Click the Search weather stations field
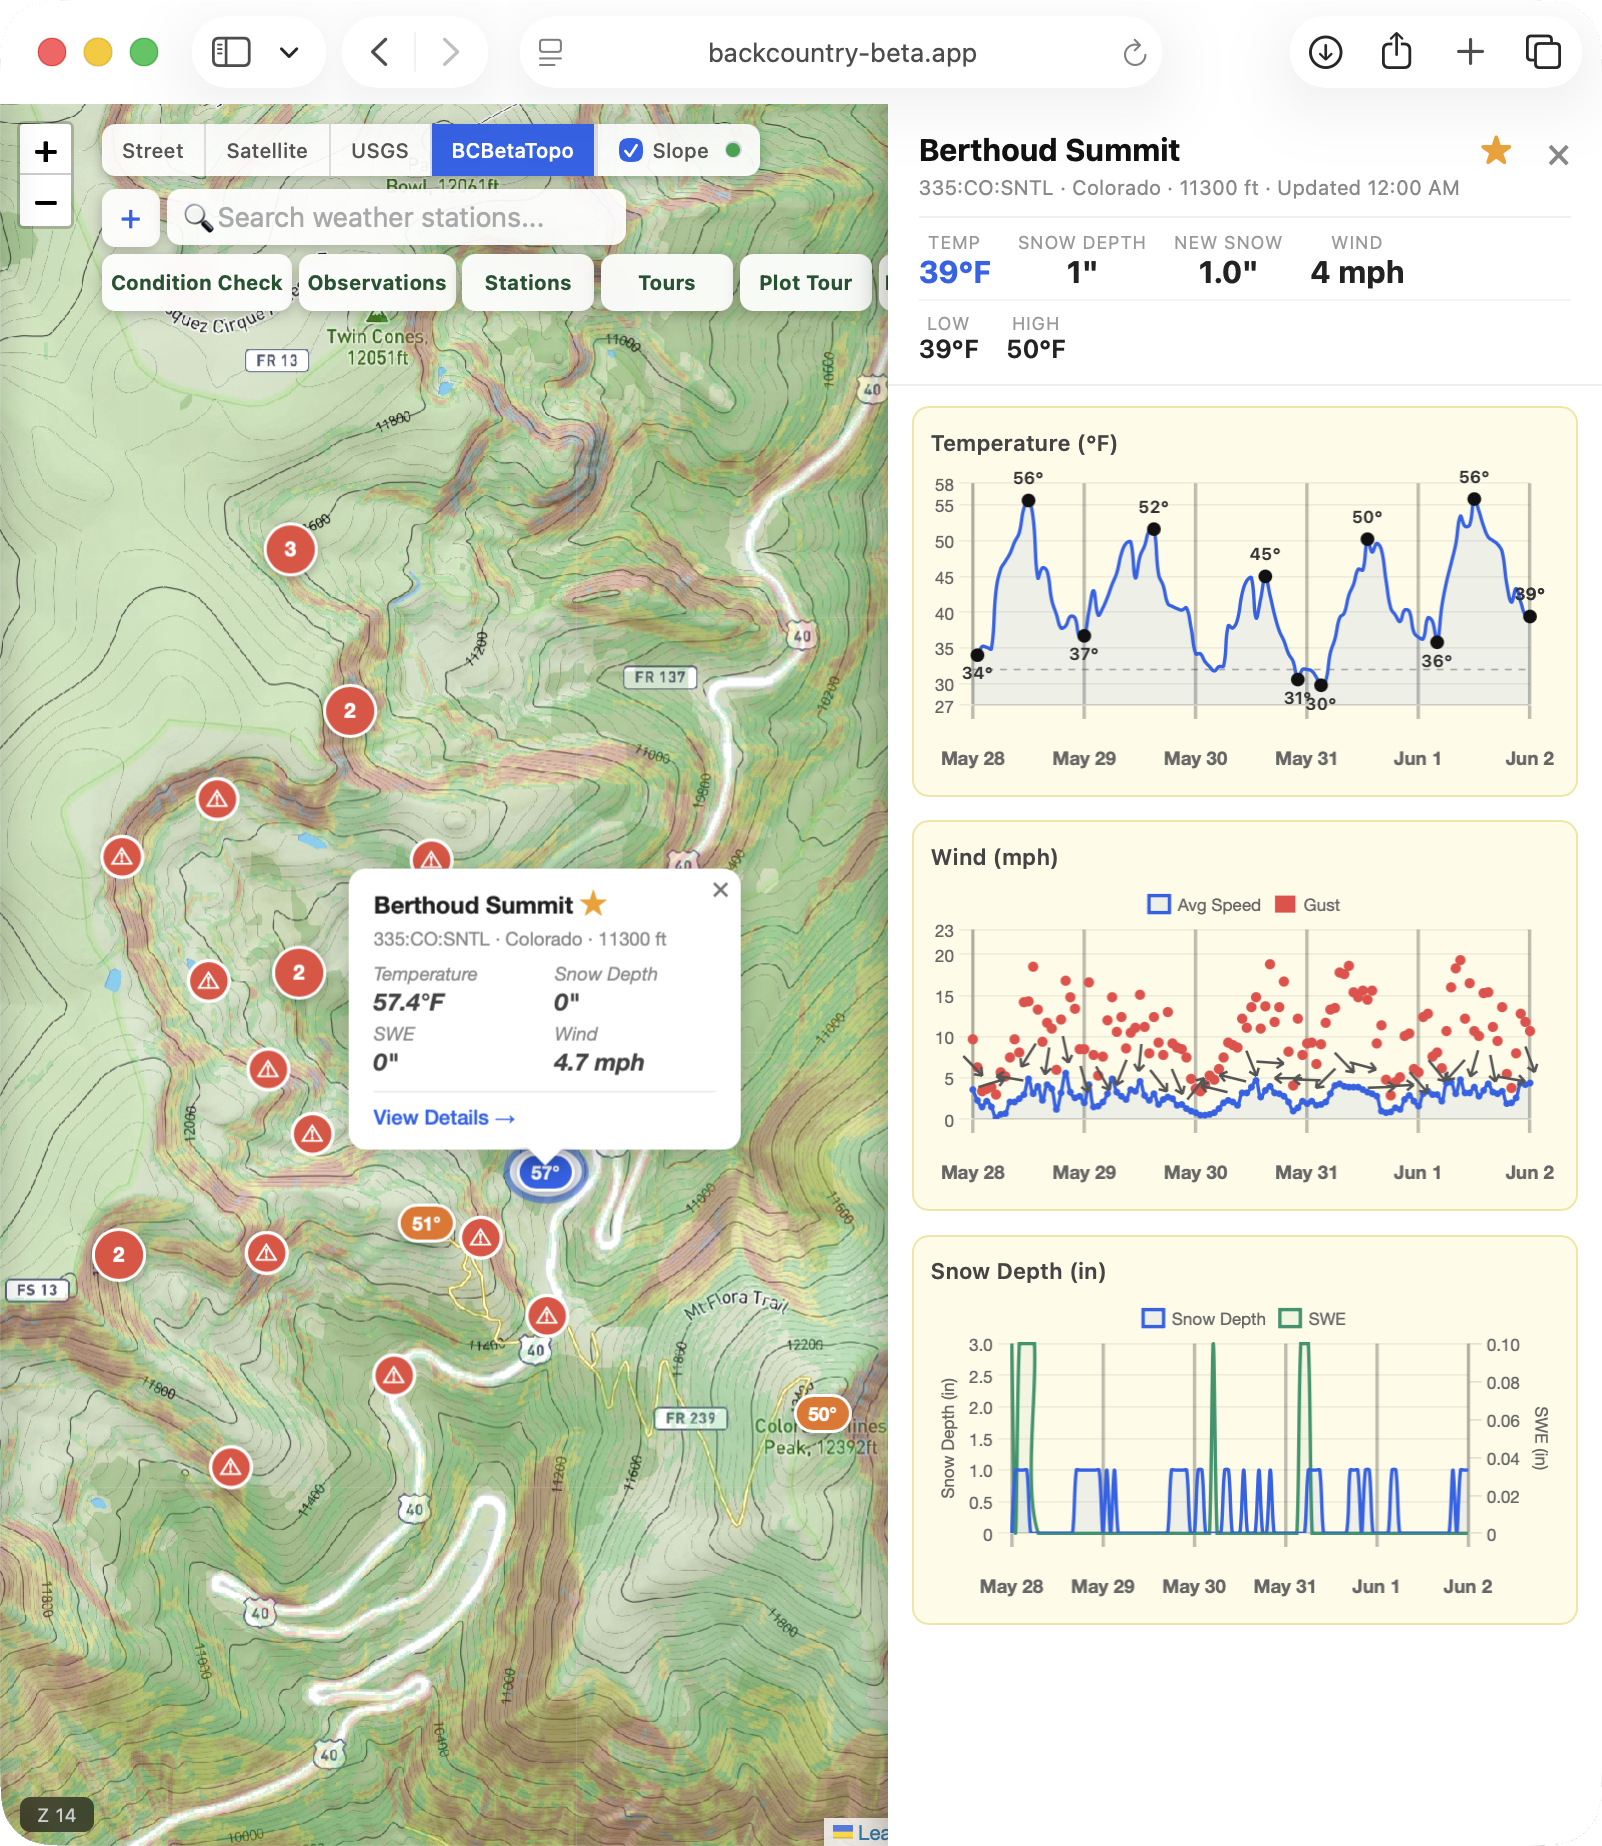 point(397,218)
